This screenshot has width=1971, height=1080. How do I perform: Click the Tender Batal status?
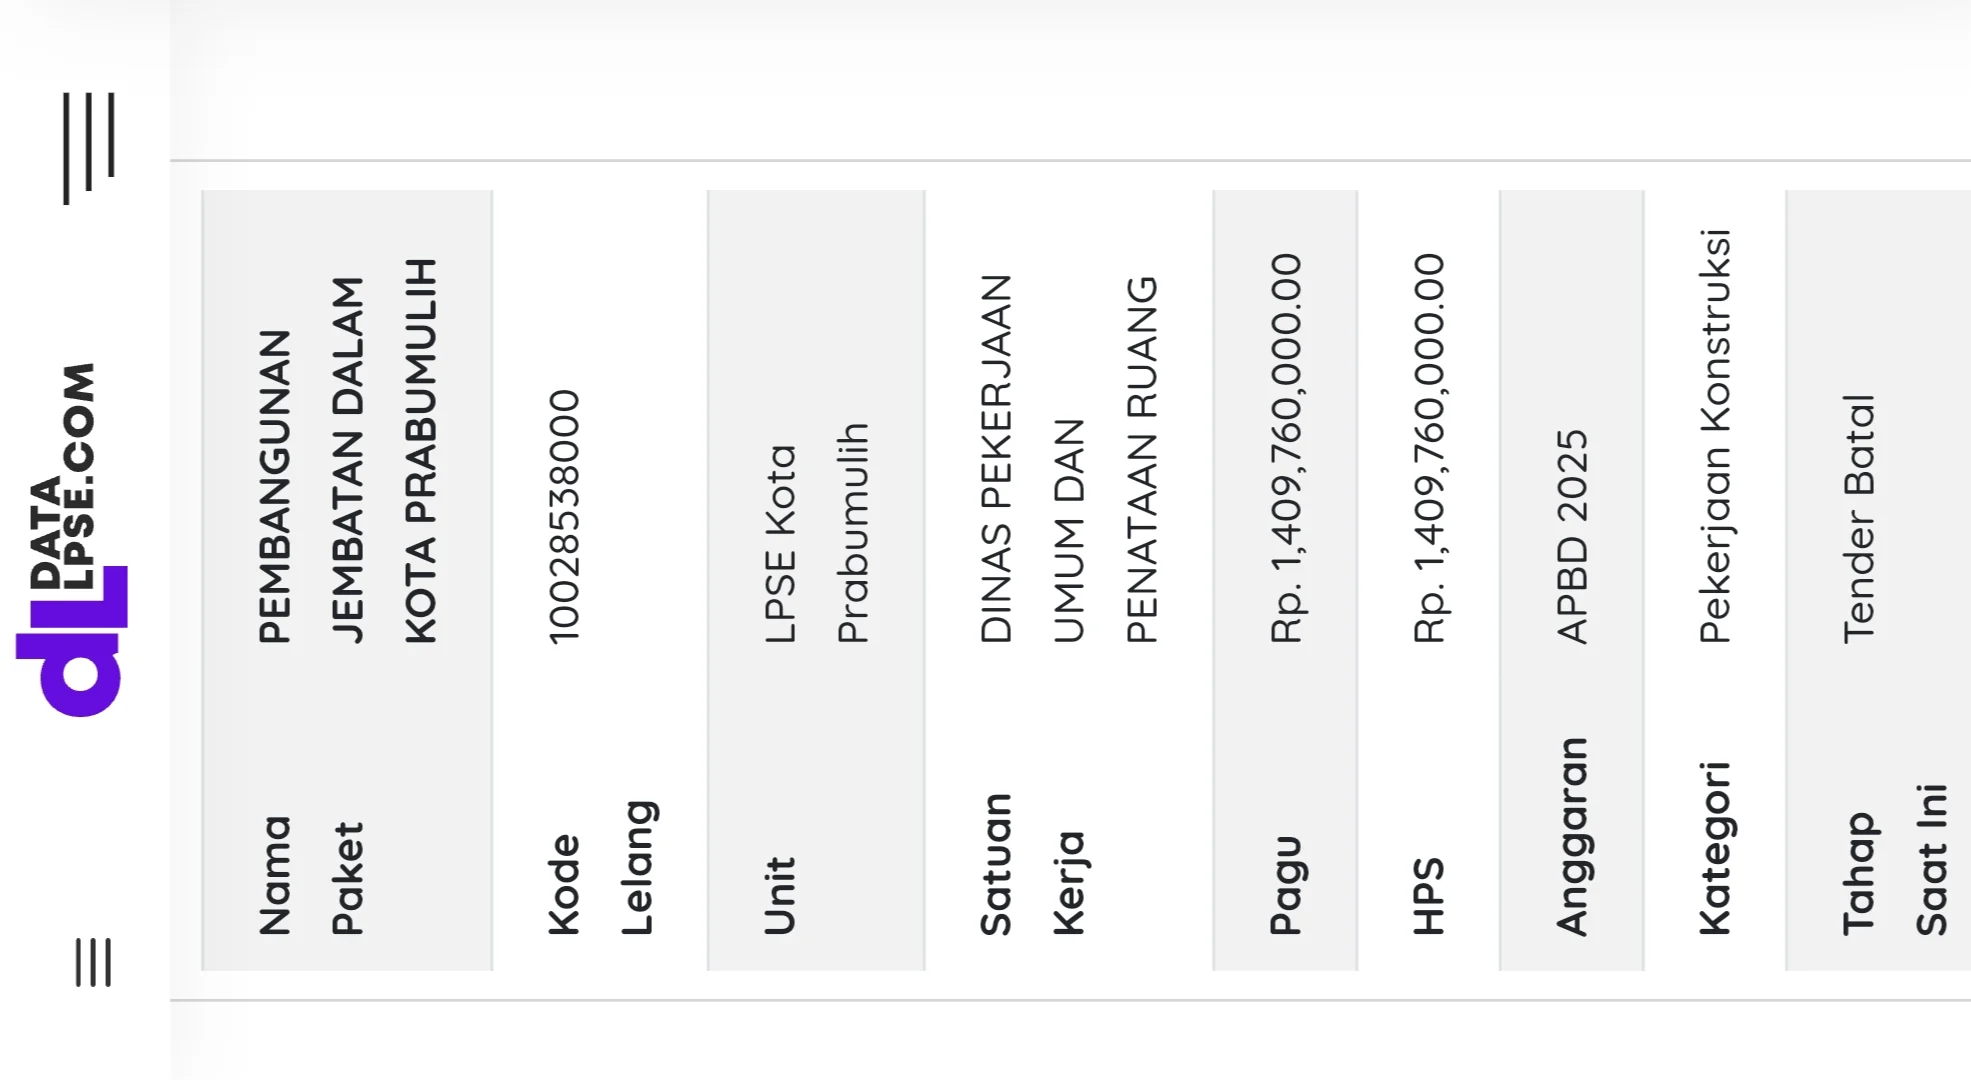click(x=1859, y=518)
